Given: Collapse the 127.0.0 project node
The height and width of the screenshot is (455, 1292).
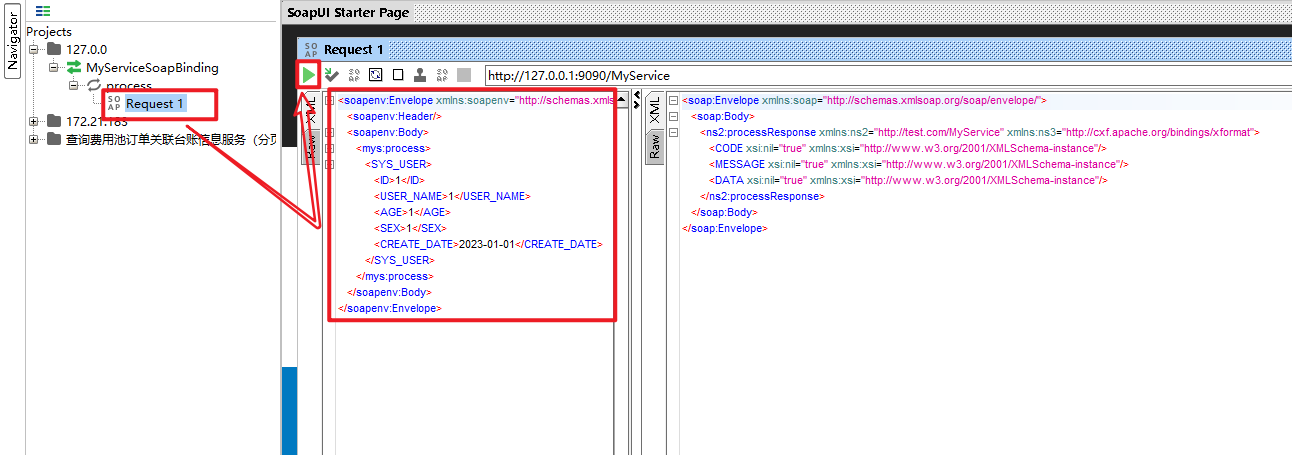Looking at the screenshot, I should pos(34,49).
